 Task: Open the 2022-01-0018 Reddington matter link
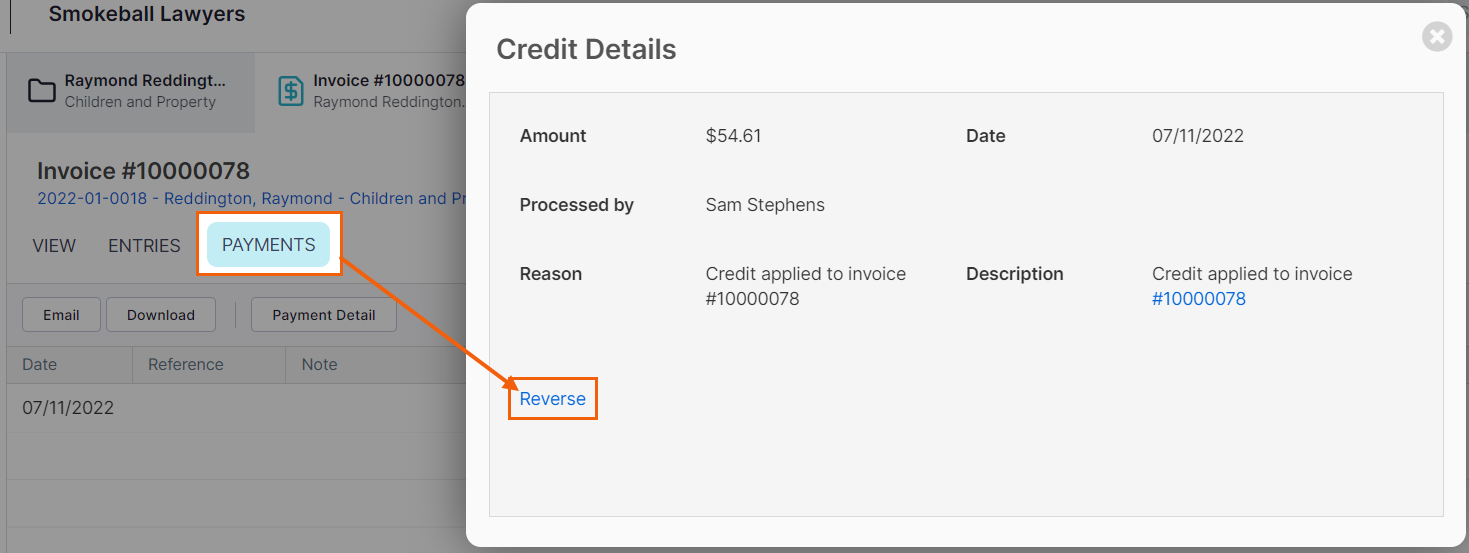pyautogui.click(x=252, y=198)
